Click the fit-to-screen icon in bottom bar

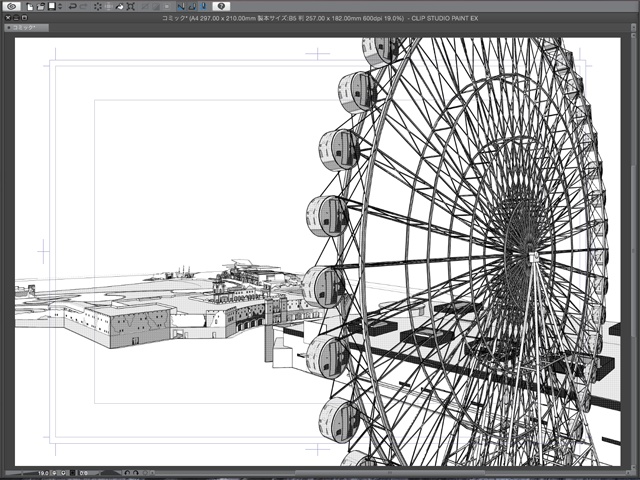[73, 473]
